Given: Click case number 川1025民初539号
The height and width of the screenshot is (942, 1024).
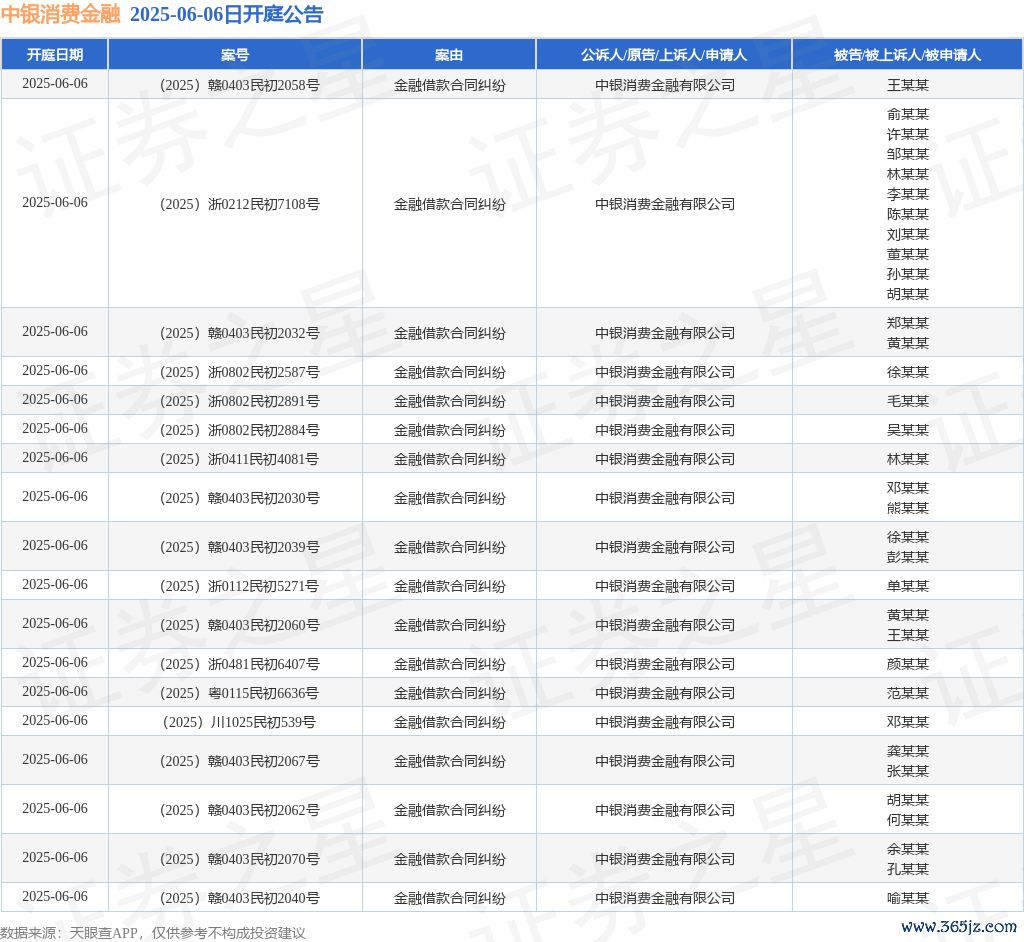Looking at the screenshot, I should coord(240,723).
